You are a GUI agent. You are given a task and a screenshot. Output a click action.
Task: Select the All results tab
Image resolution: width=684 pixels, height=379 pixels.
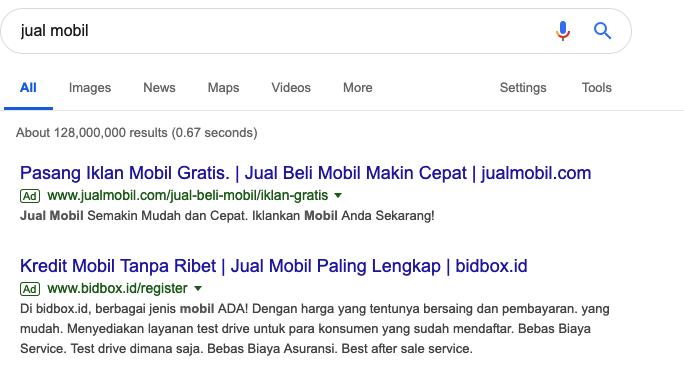tap(28, 88)
